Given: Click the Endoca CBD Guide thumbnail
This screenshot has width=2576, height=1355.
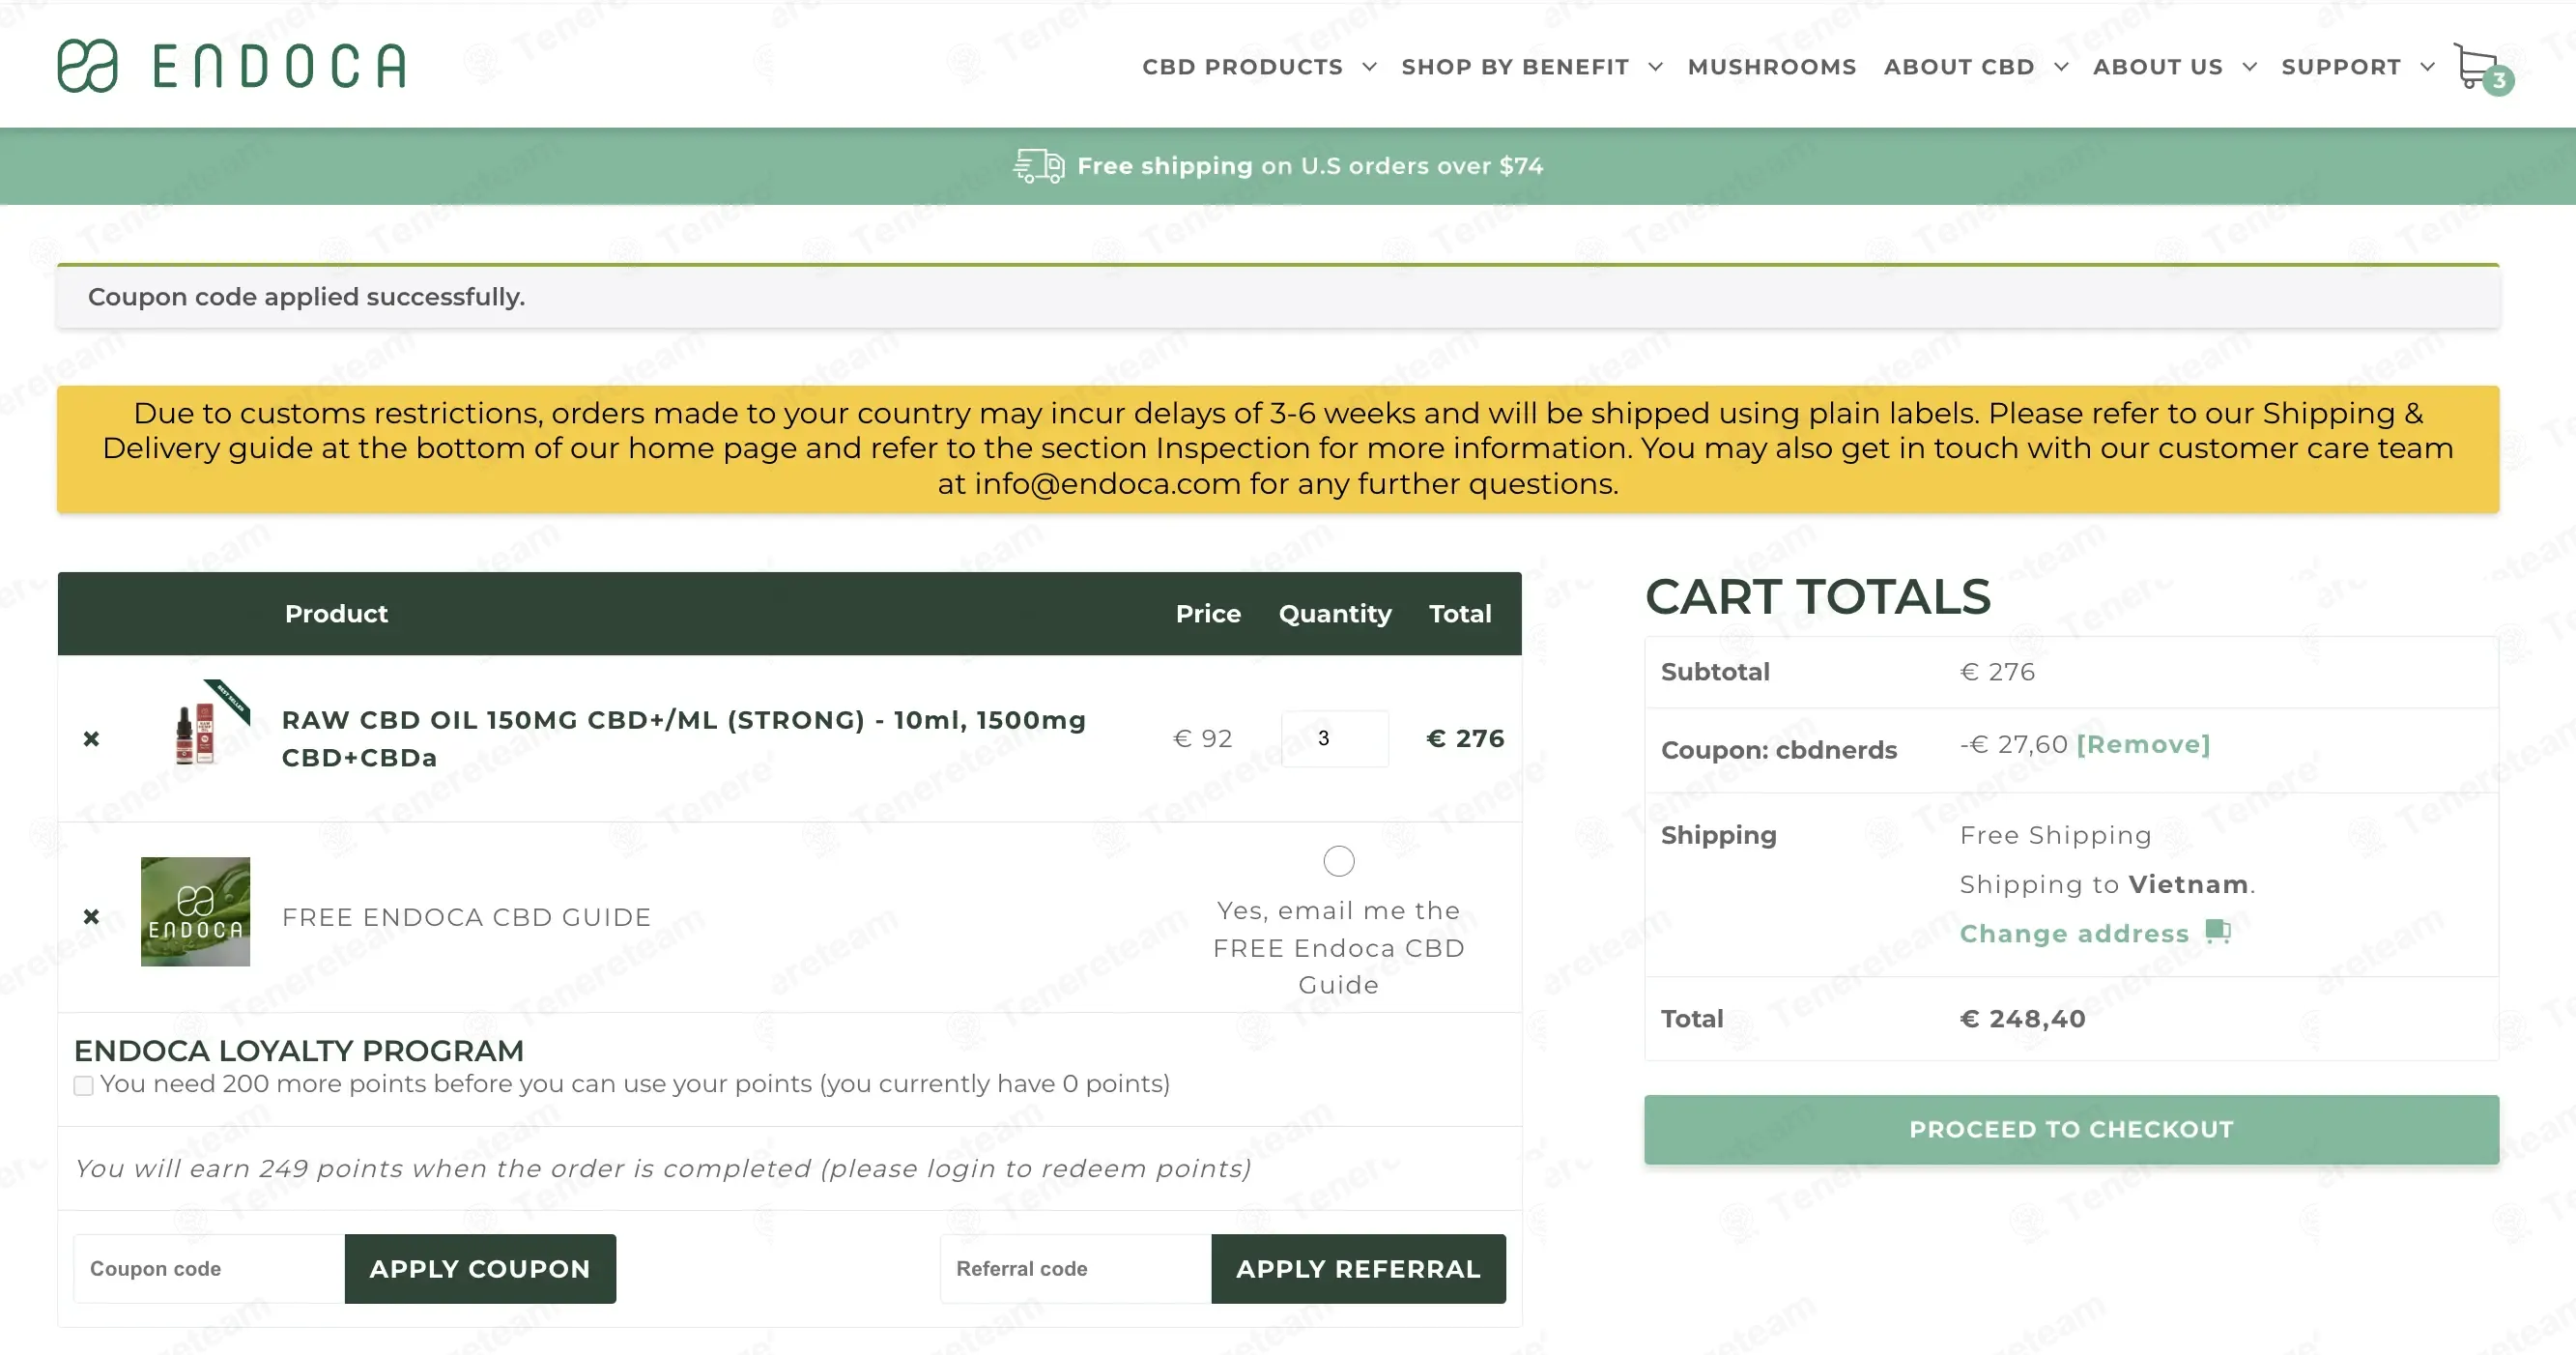Looking at the screenshot, I should pos(195,911).
